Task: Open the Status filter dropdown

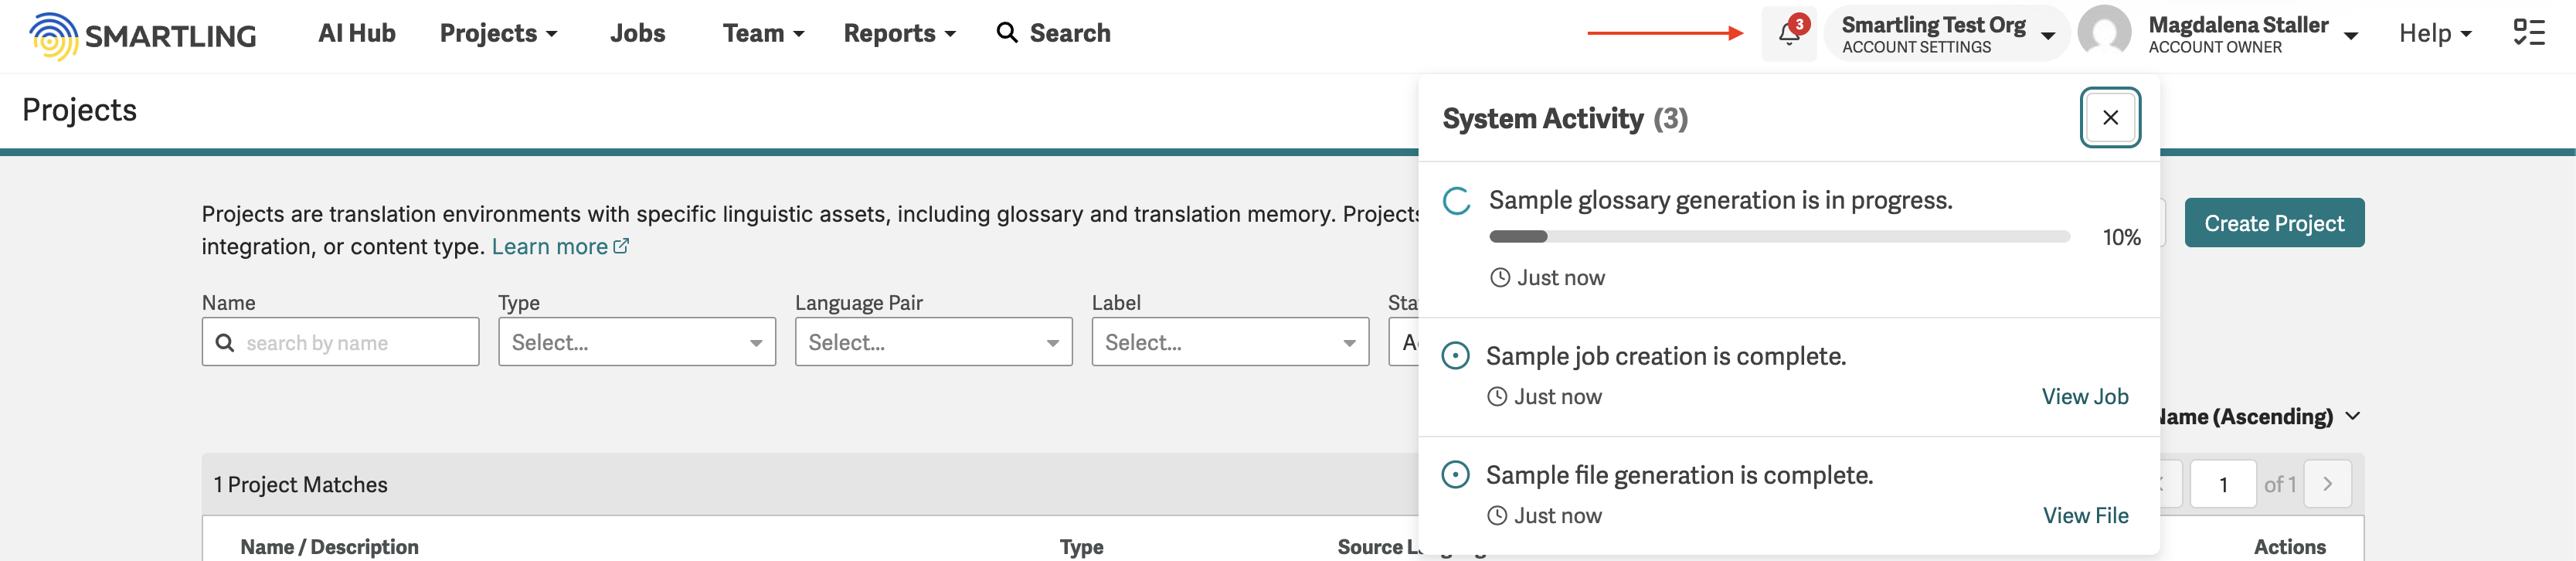Action: click(1404, 342)
